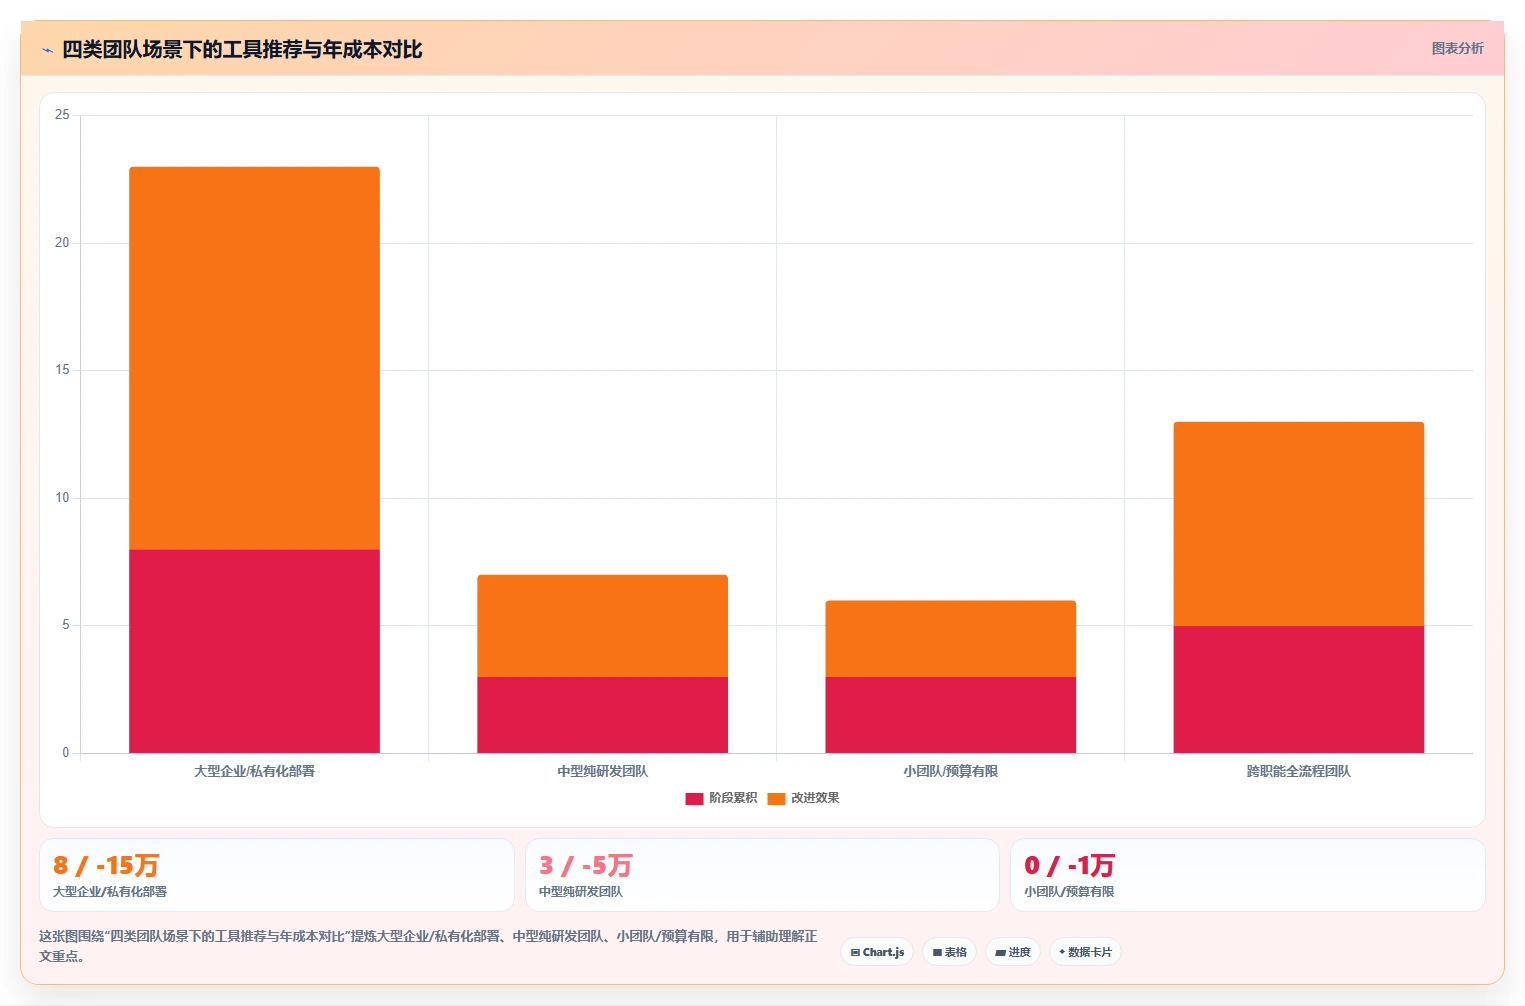Open the stat card showing 3 / -5万

pos(762,875)
